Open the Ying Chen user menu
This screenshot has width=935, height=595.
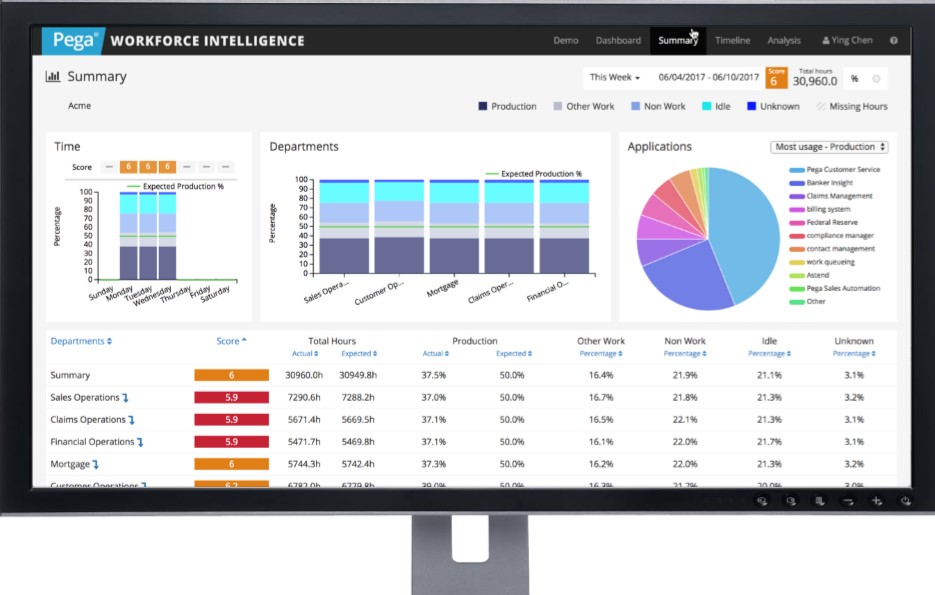(x=847, y=41)
